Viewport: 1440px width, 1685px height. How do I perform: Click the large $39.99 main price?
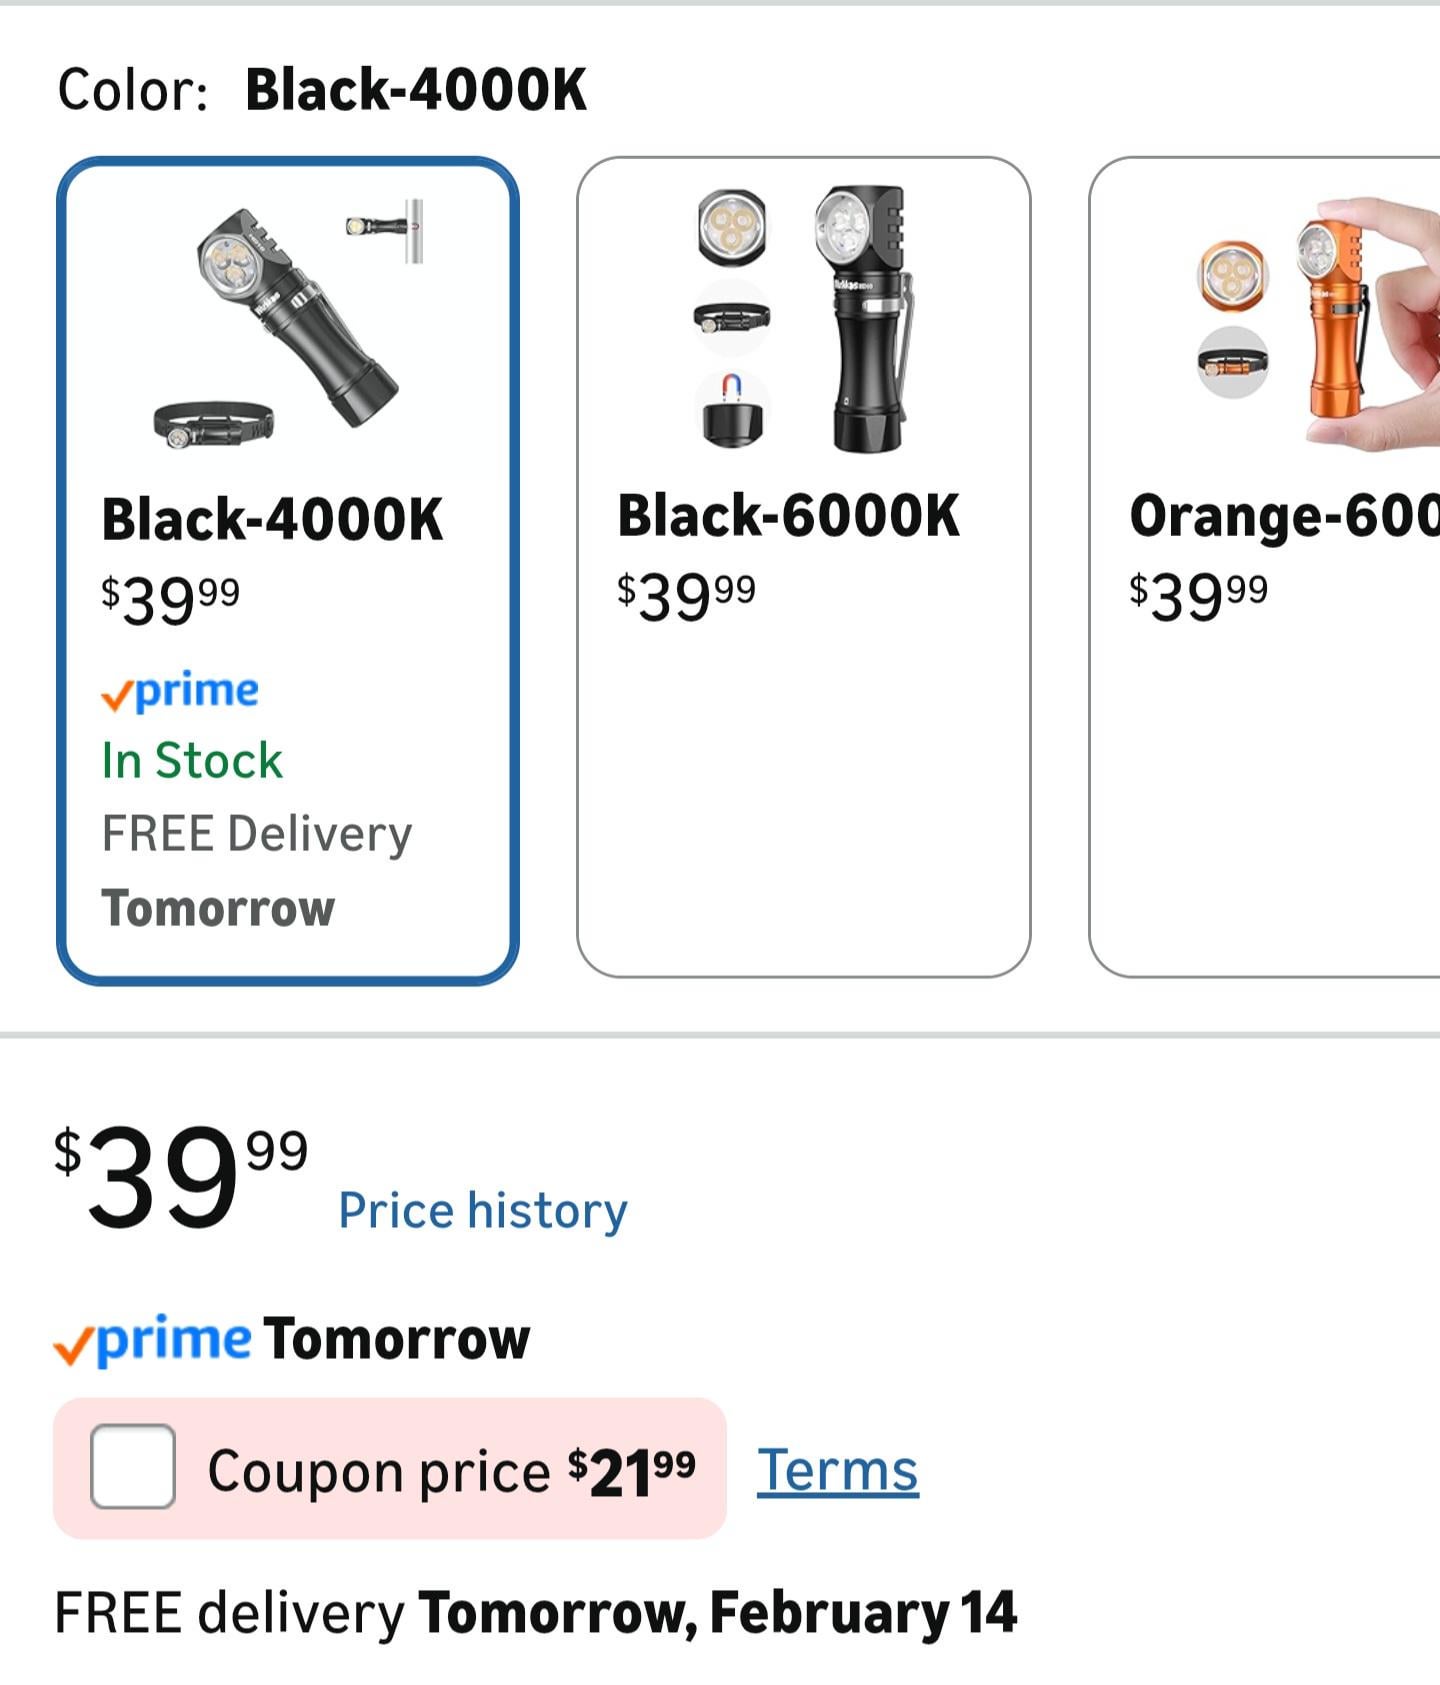point(180,1176)
